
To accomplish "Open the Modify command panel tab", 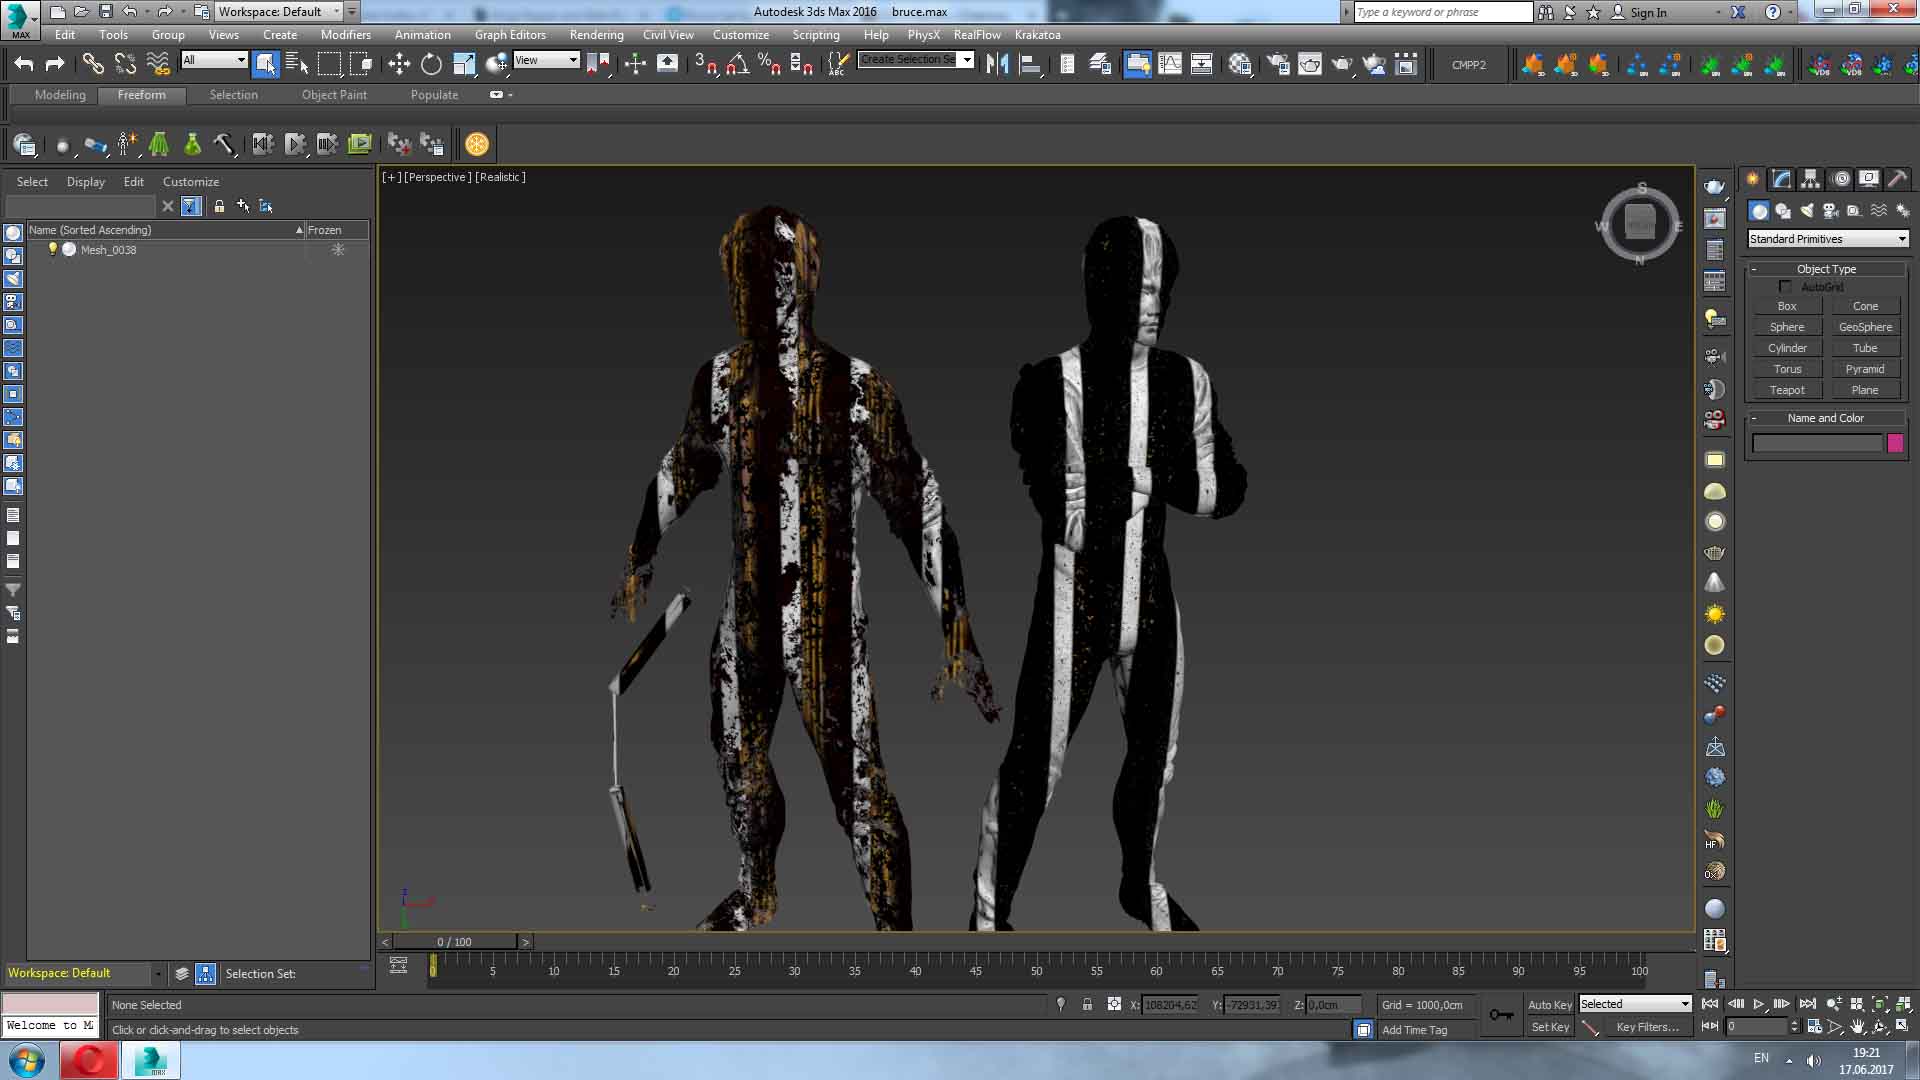I will pyautogui.click(x=1781, y=179).
